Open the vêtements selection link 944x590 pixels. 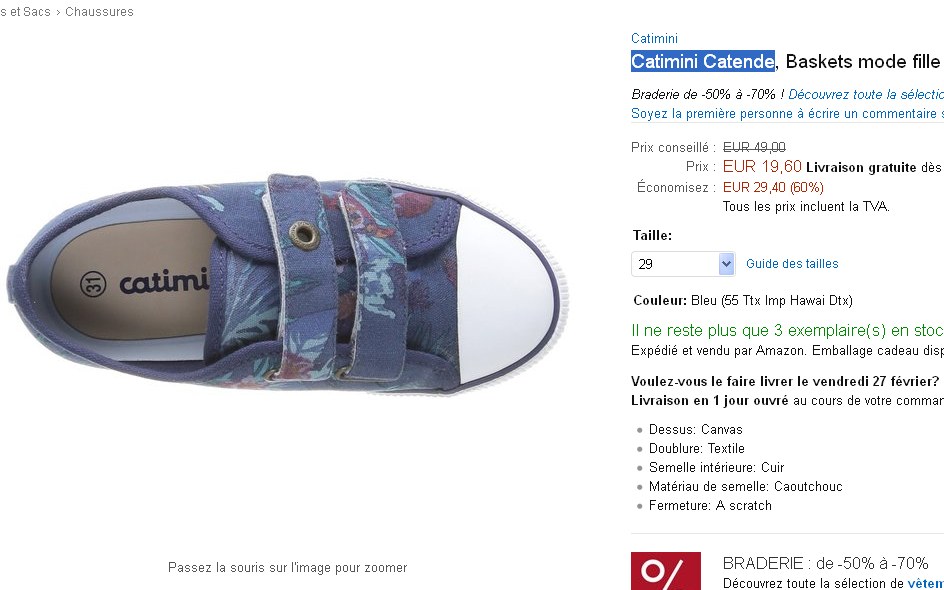click(x=925, y=583)
